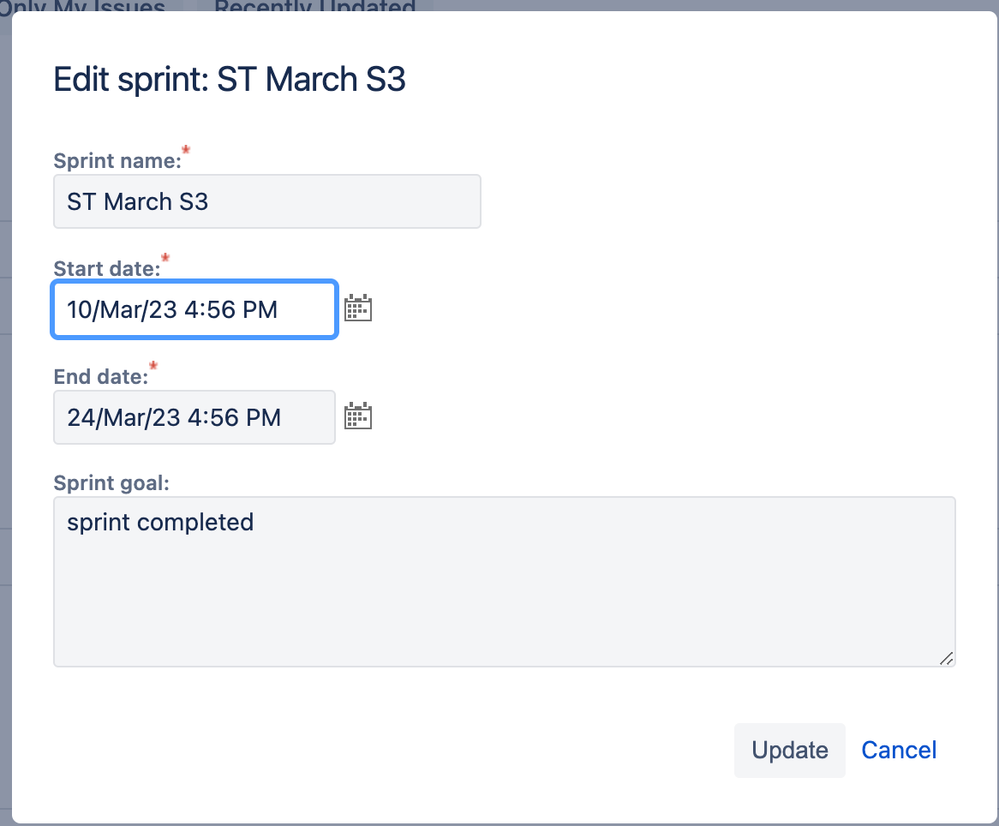999x826 pixels.
Task: Click the End date label
Action: 100,376
